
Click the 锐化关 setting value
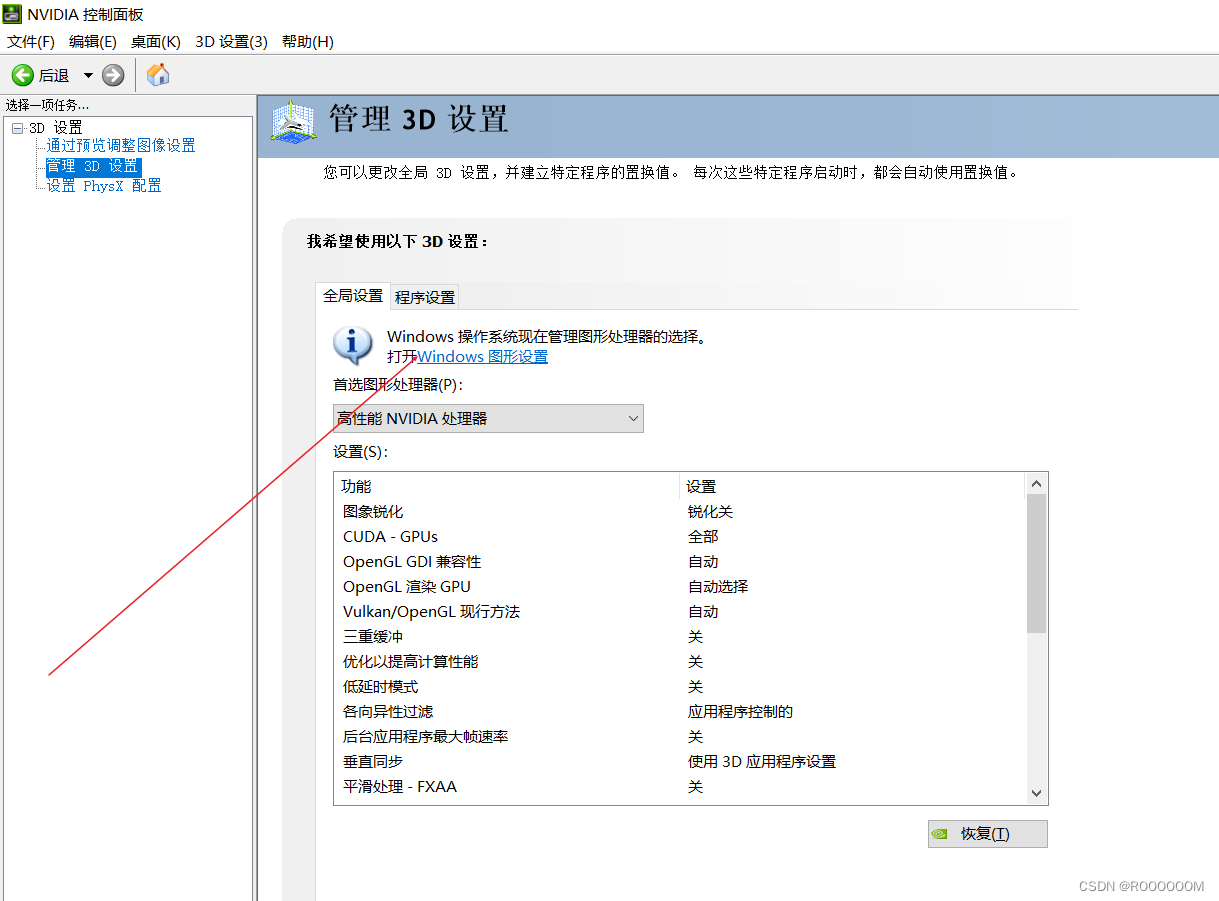pos(710,511)
